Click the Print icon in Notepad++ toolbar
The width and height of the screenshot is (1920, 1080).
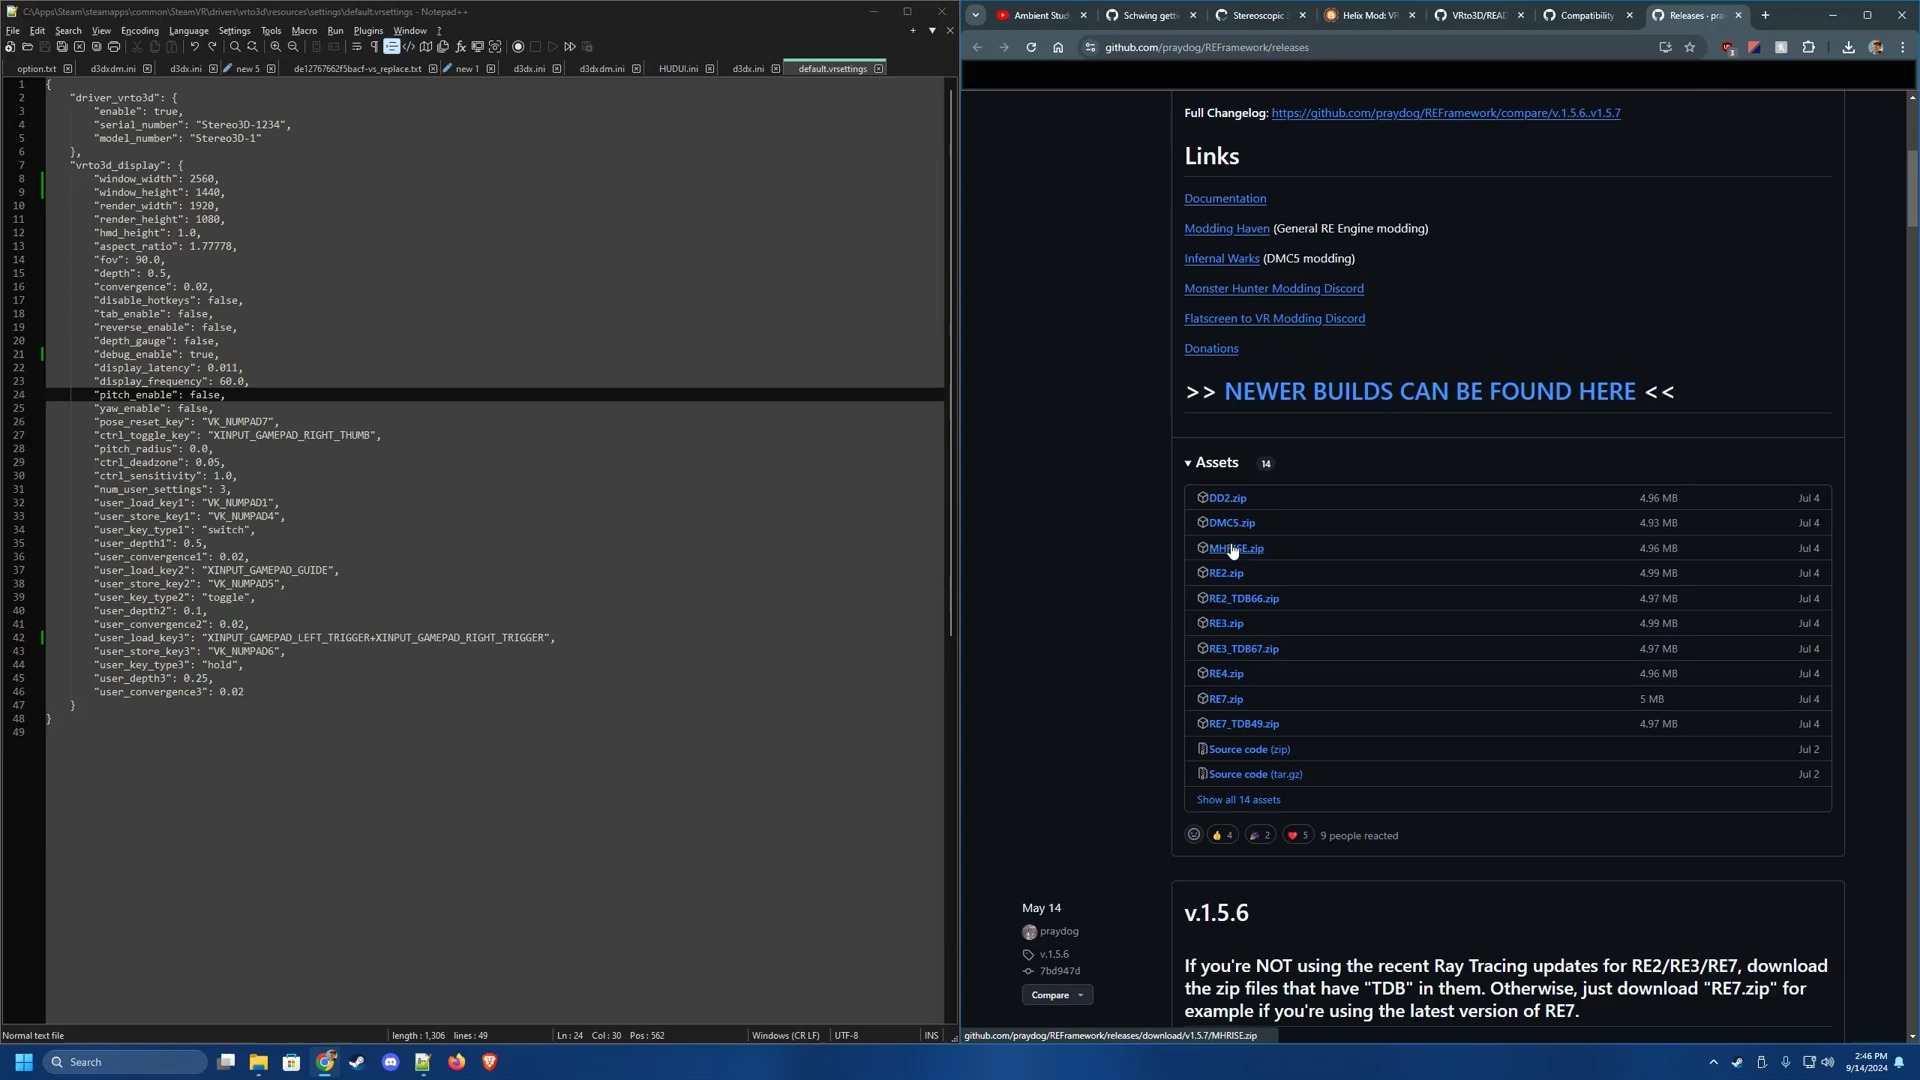114,47
